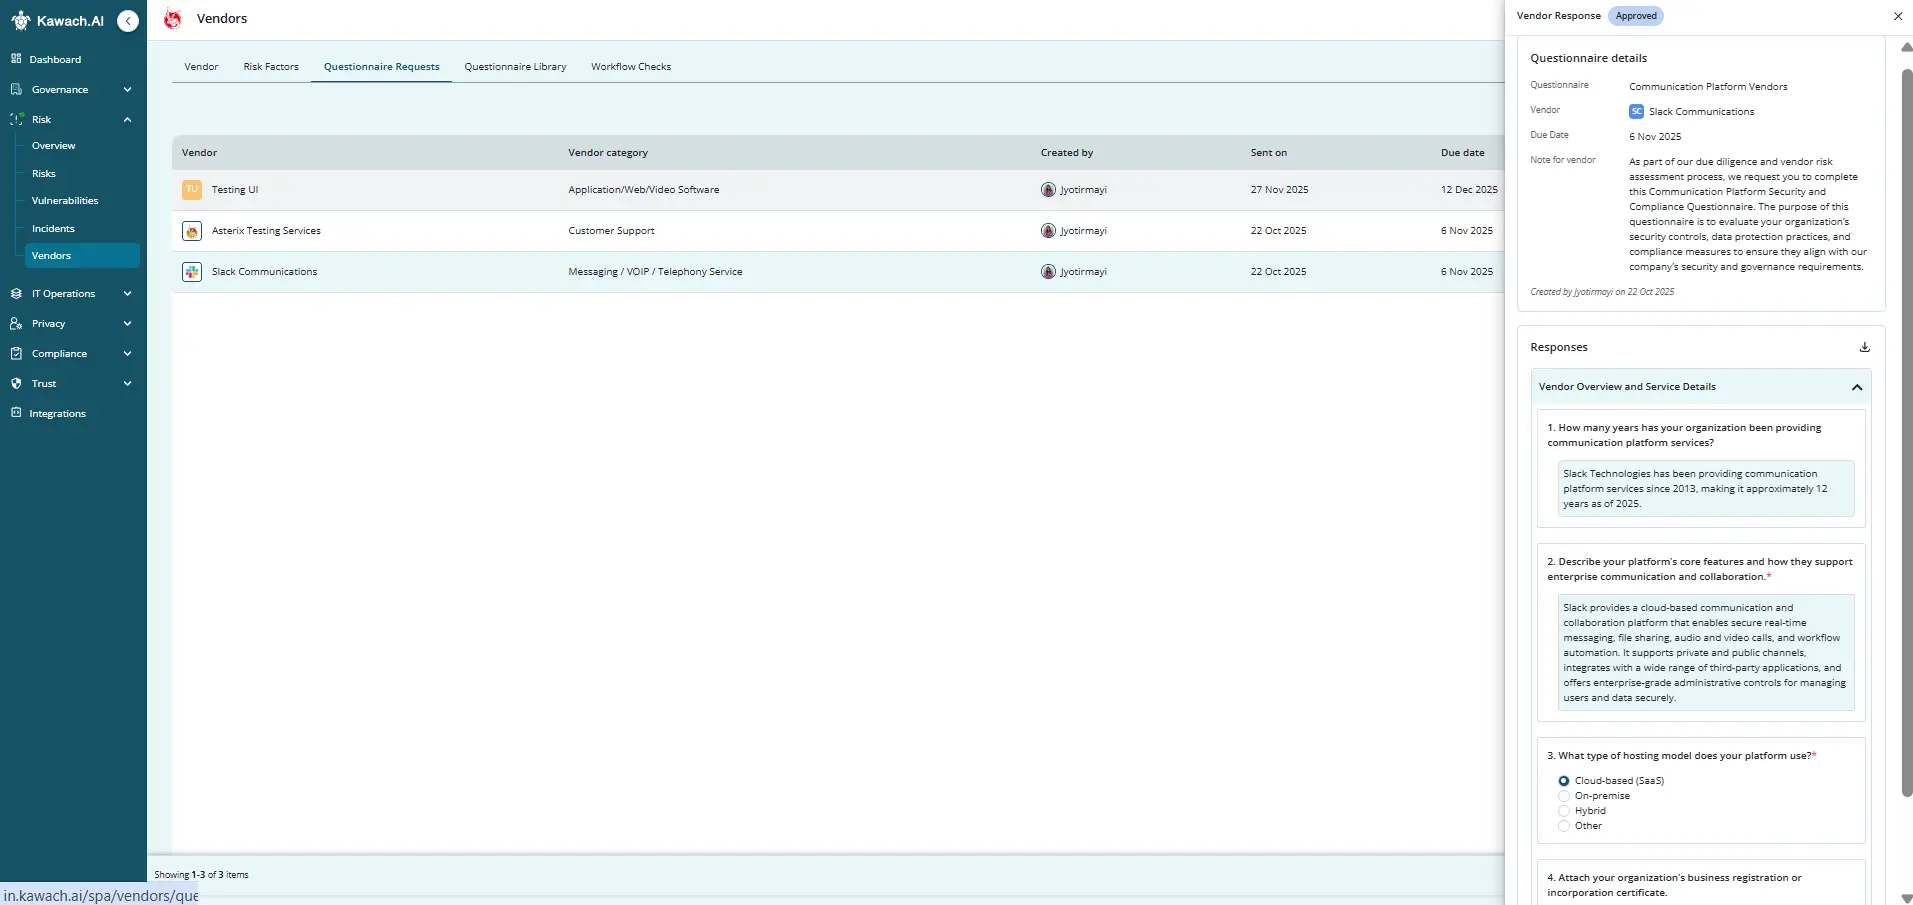Click the Compliance clipboard icon
This screenshot has height=905, width=1913.
[16, 353]
